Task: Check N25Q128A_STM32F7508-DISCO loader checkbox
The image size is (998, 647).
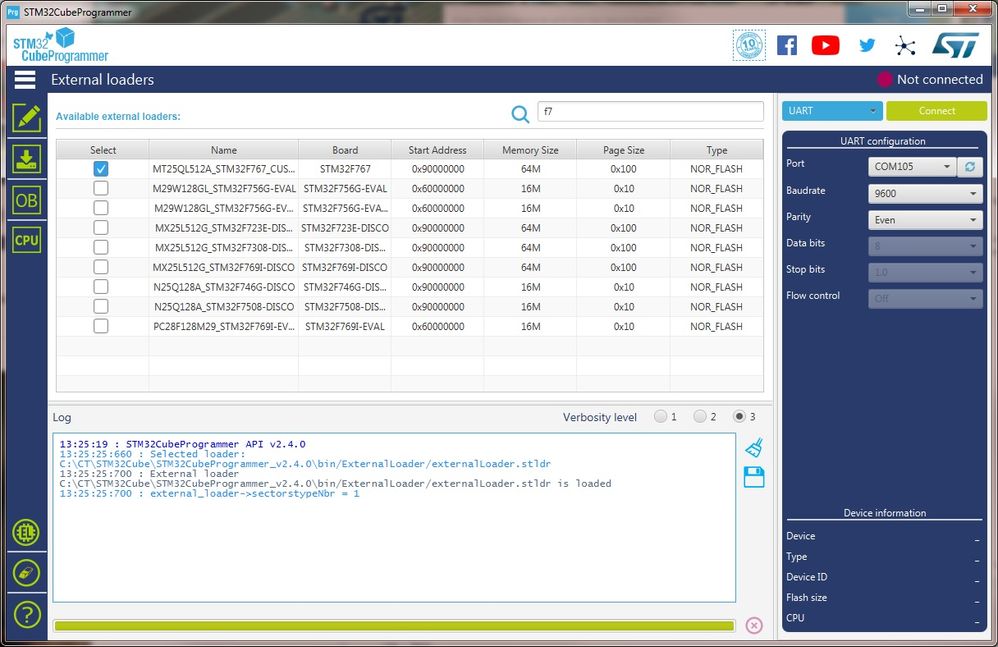Action: 101,307
